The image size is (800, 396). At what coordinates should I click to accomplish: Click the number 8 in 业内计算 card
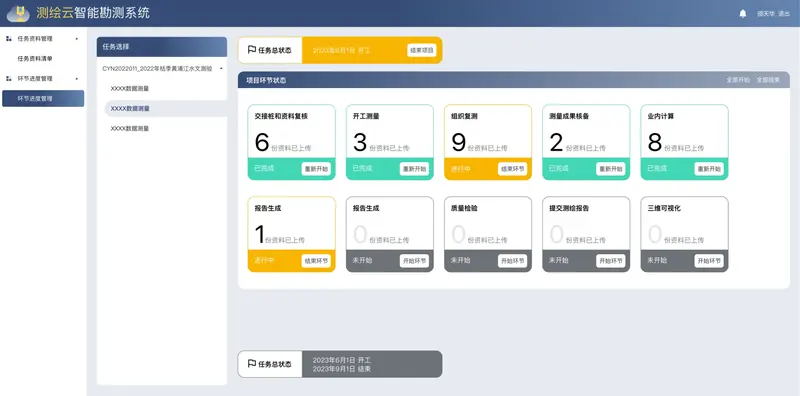point(655,142)
